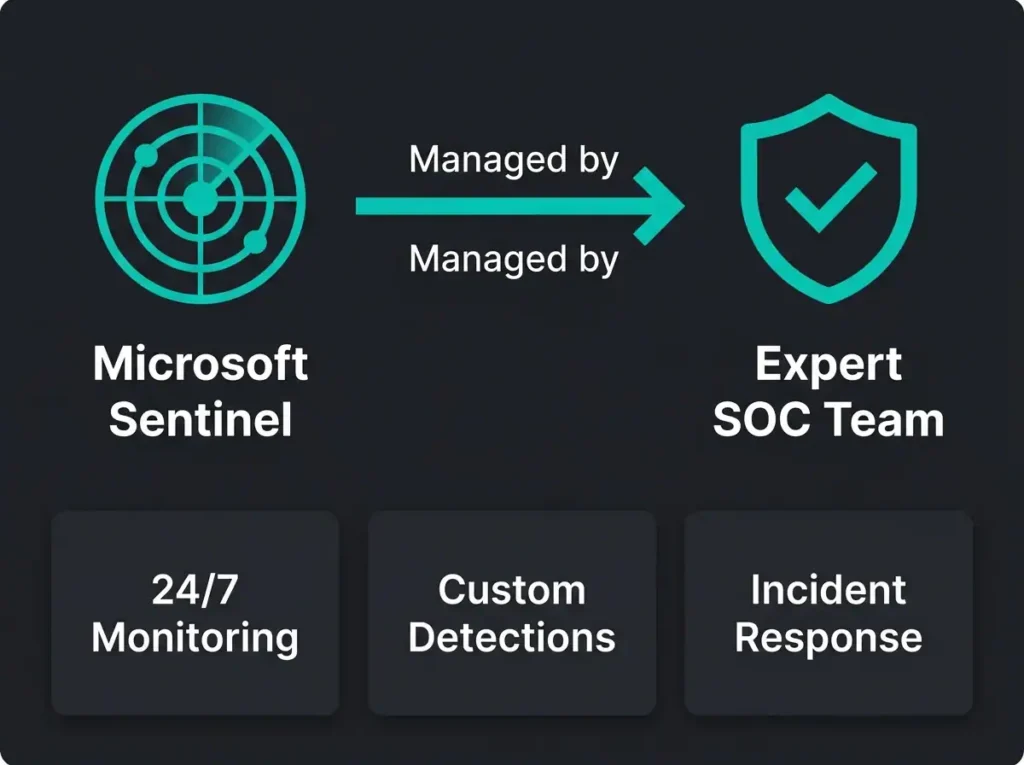Image resolution: width=1024 pixels, height=765 pixels.
Task: Select the 24/7 Monitoring card
Action: pos(195,613)
